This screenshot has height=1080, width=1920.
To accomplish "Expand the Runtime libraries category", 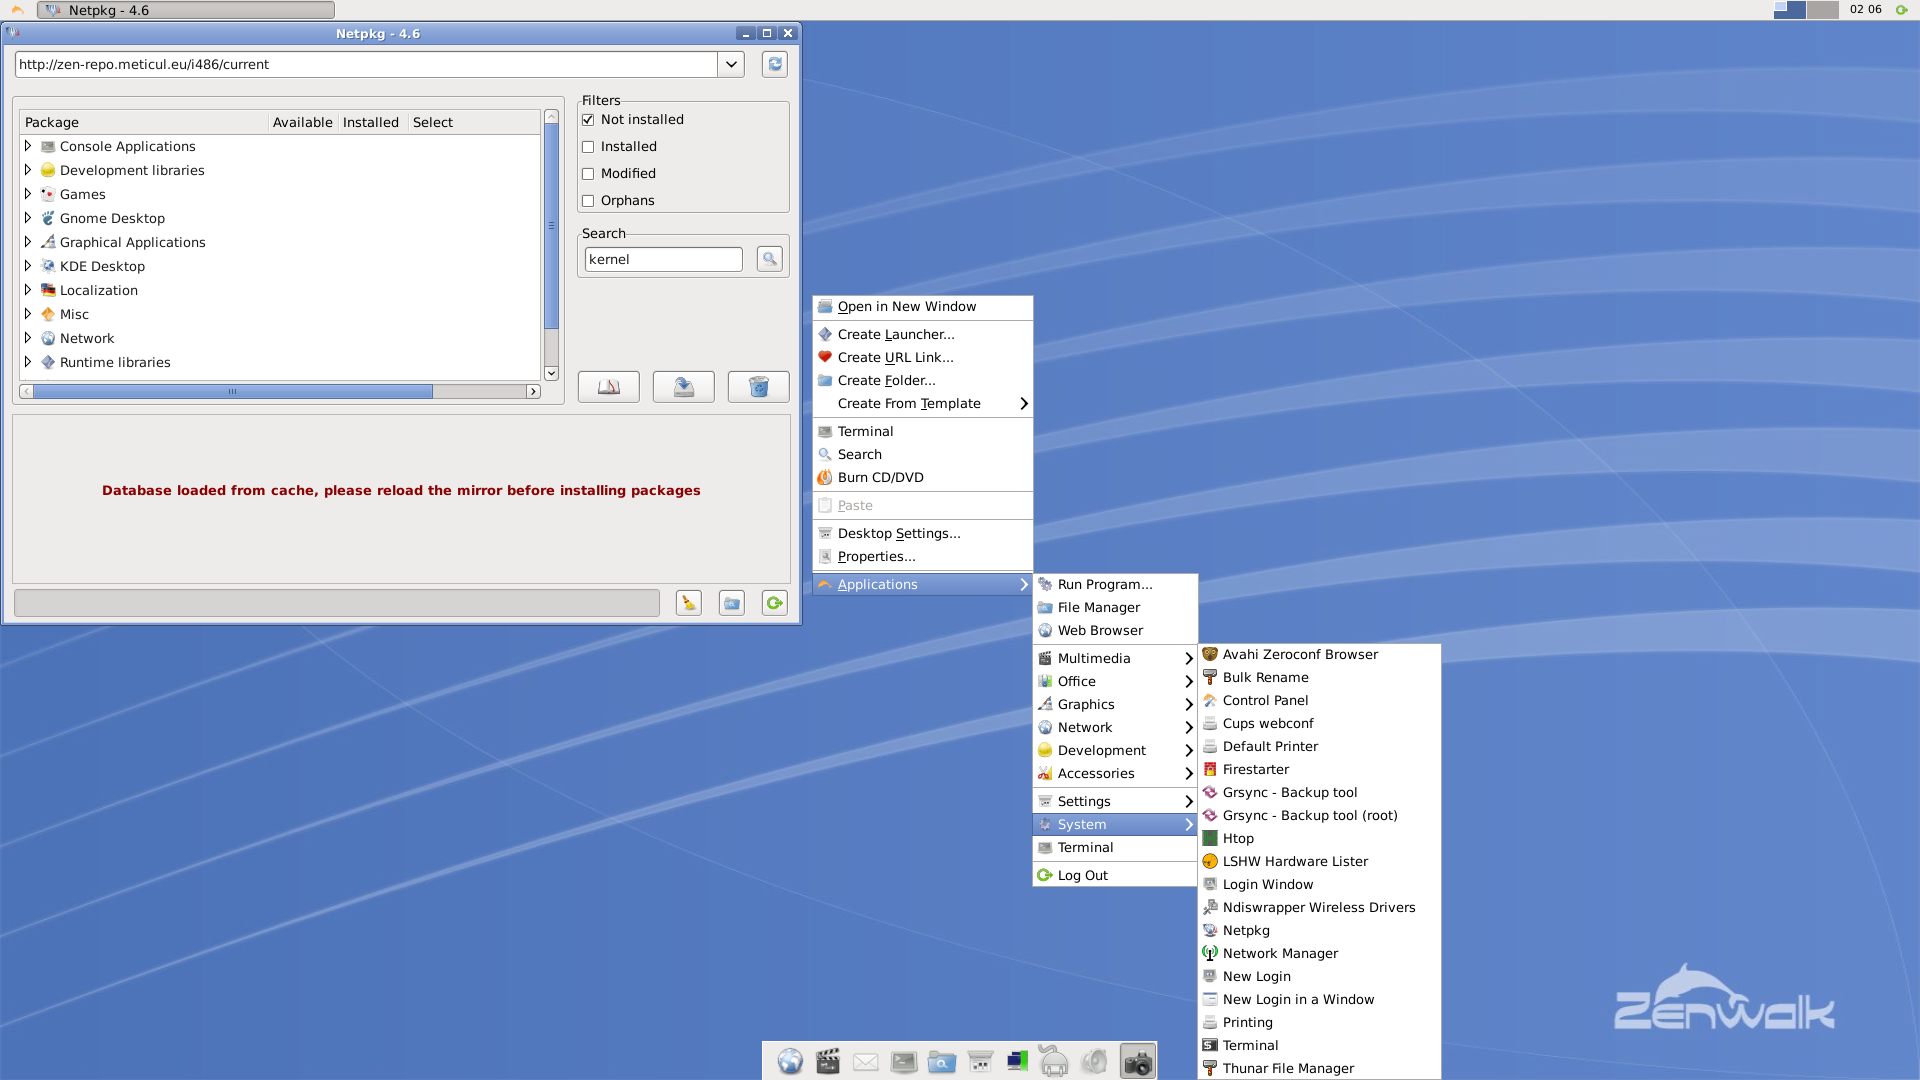I will pyautogui.click(x=28, y=362).
